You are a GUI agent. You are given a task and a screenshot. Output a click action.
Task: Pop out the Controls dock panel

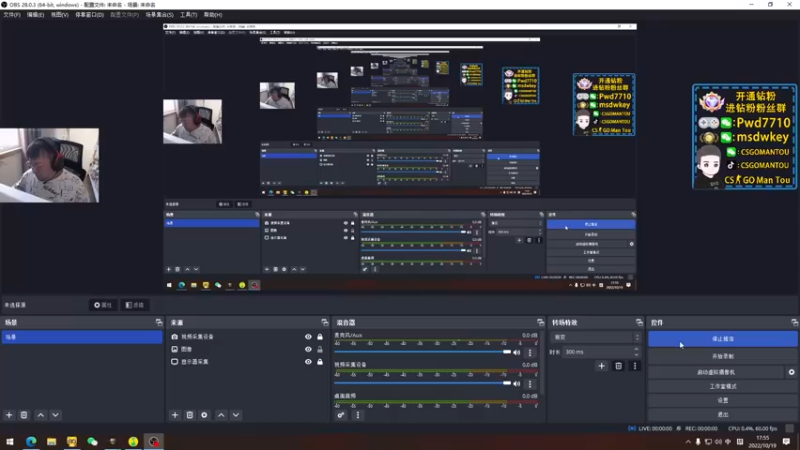pyautogui.click(x=794, y=322)
